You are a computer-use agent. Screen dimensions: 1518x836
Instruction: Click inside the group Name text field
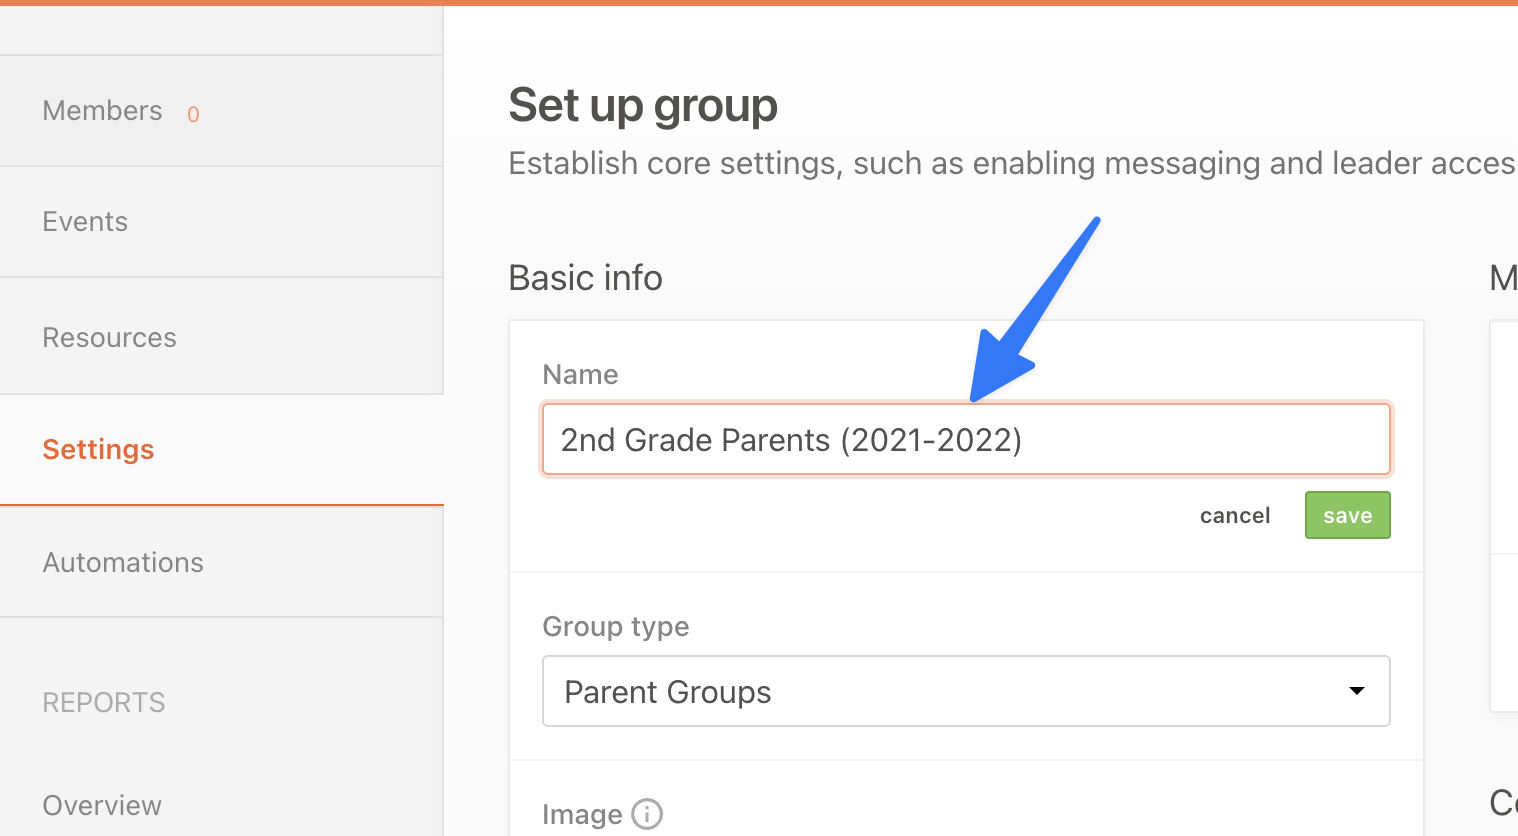point(966,439)
